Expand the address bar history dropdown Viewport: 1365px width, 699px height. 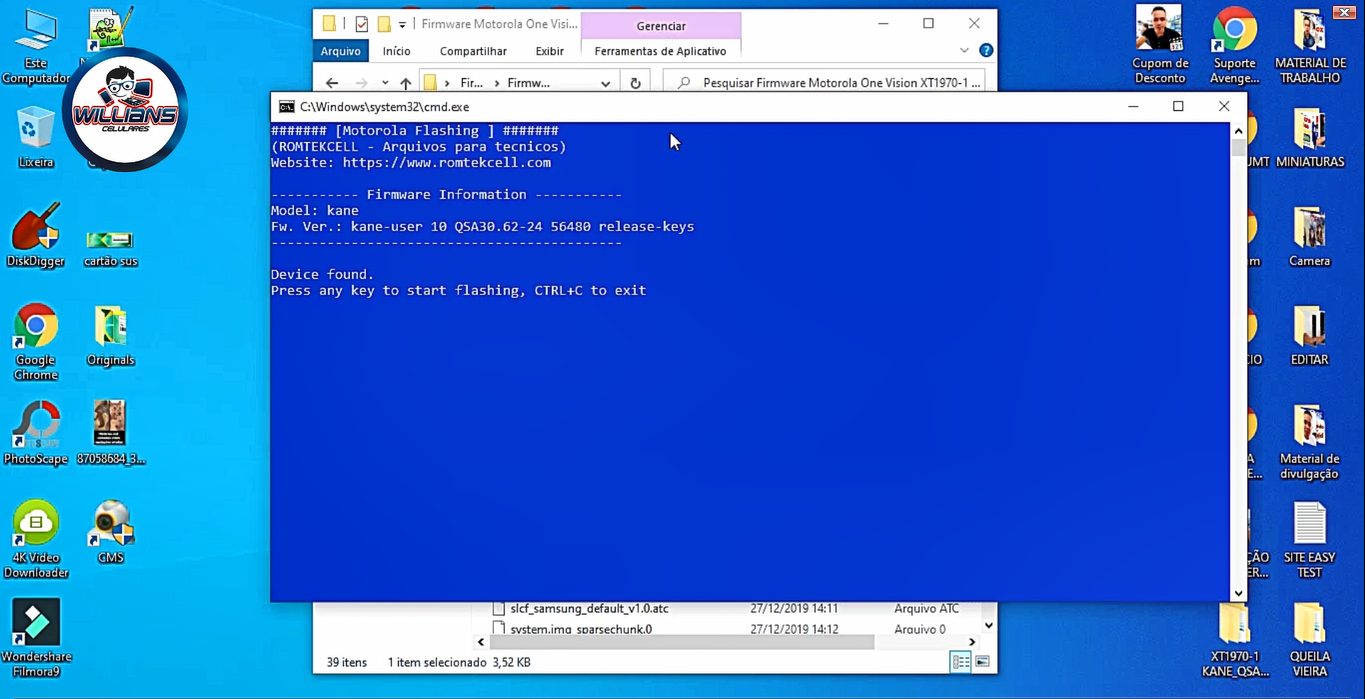[605, 83]
